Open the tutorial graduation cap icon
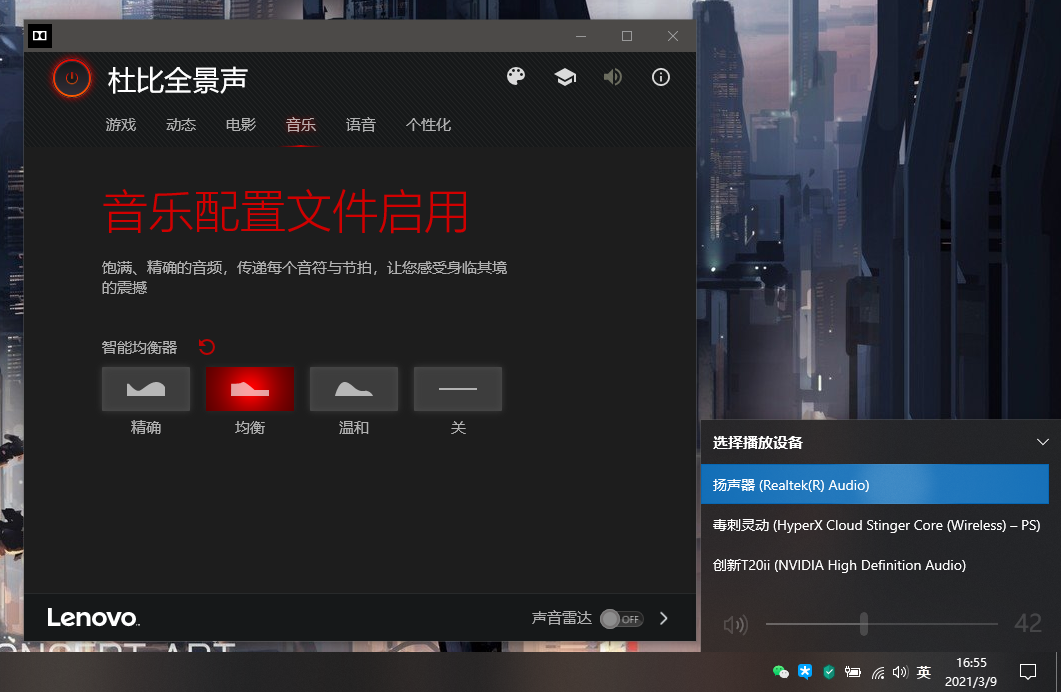Screen dimensions: 1061x692 coord(565,77)
